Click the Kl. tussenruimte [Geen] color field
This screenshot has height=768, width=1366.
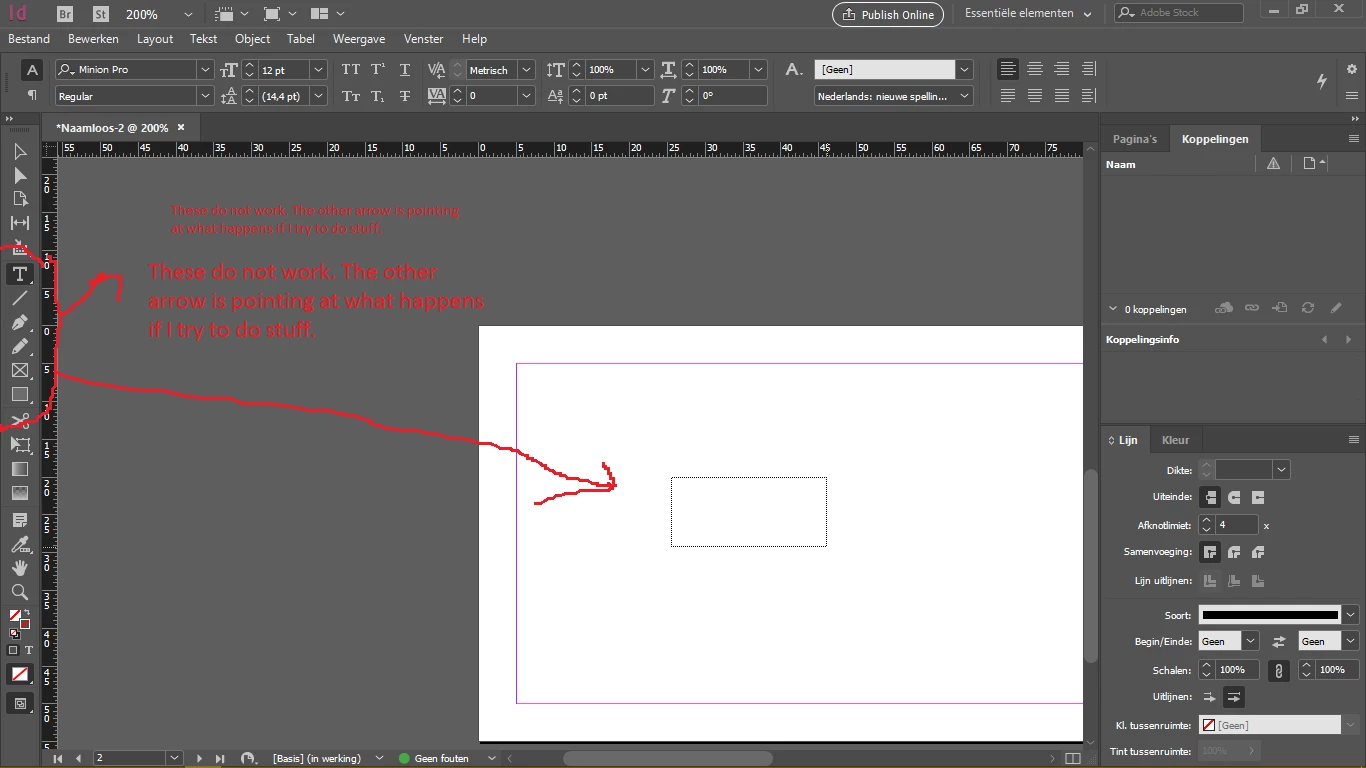pyautogui.click(x=1271, y=725)
